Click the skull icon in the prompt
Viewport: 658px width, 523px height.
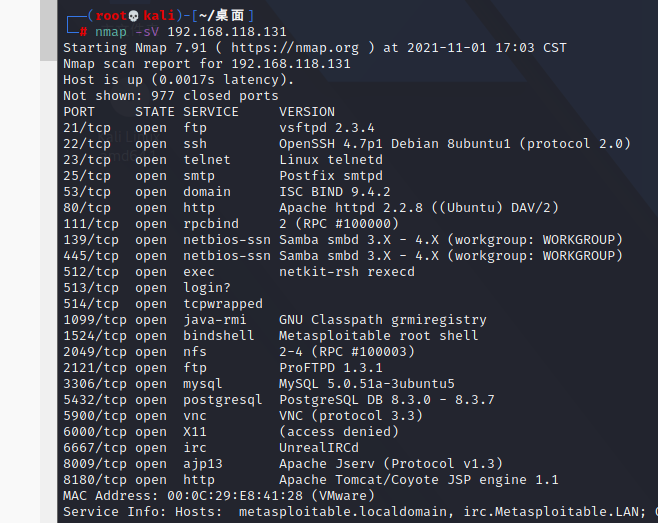[x=133, y=16]
